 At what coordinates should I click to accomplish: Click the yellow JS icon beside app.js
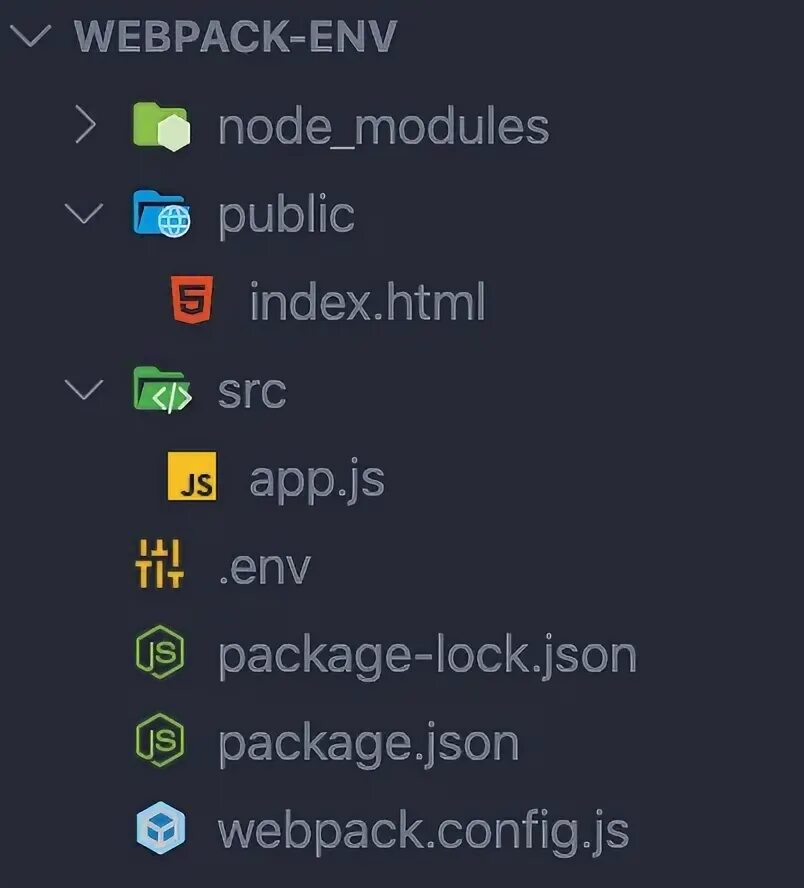tap(192, 476)
